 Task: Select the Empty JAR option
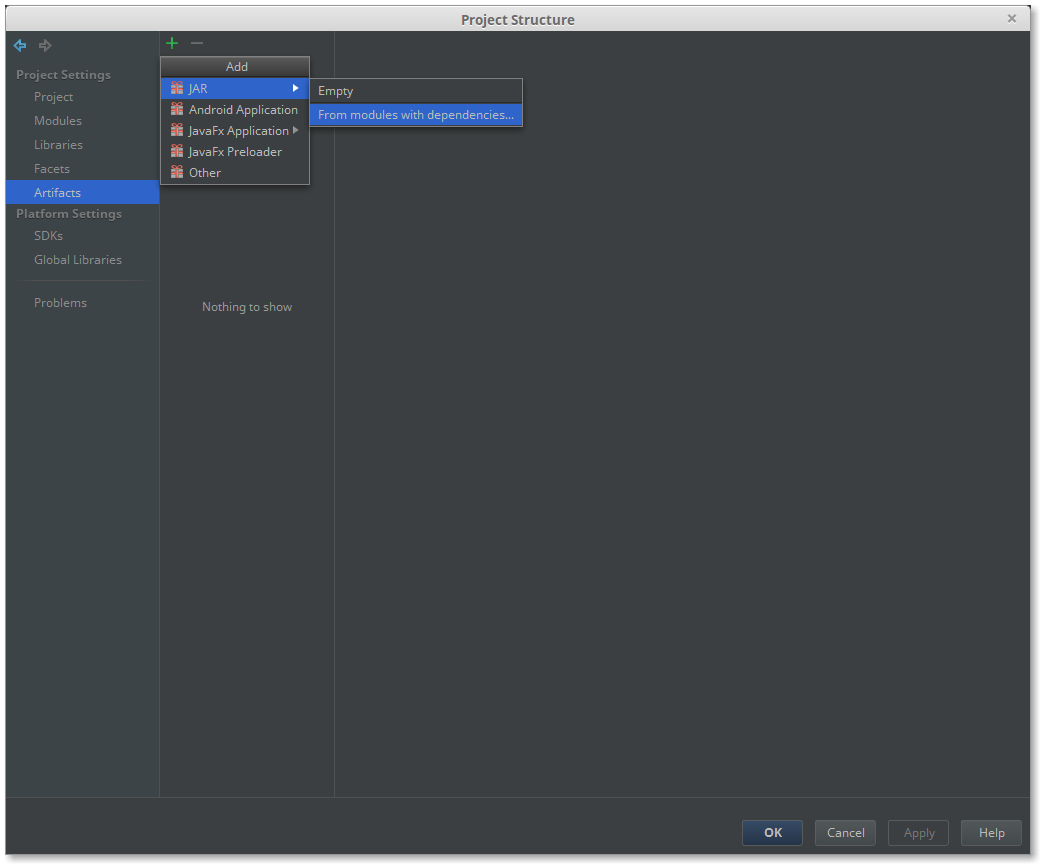[x=336, y=91]
